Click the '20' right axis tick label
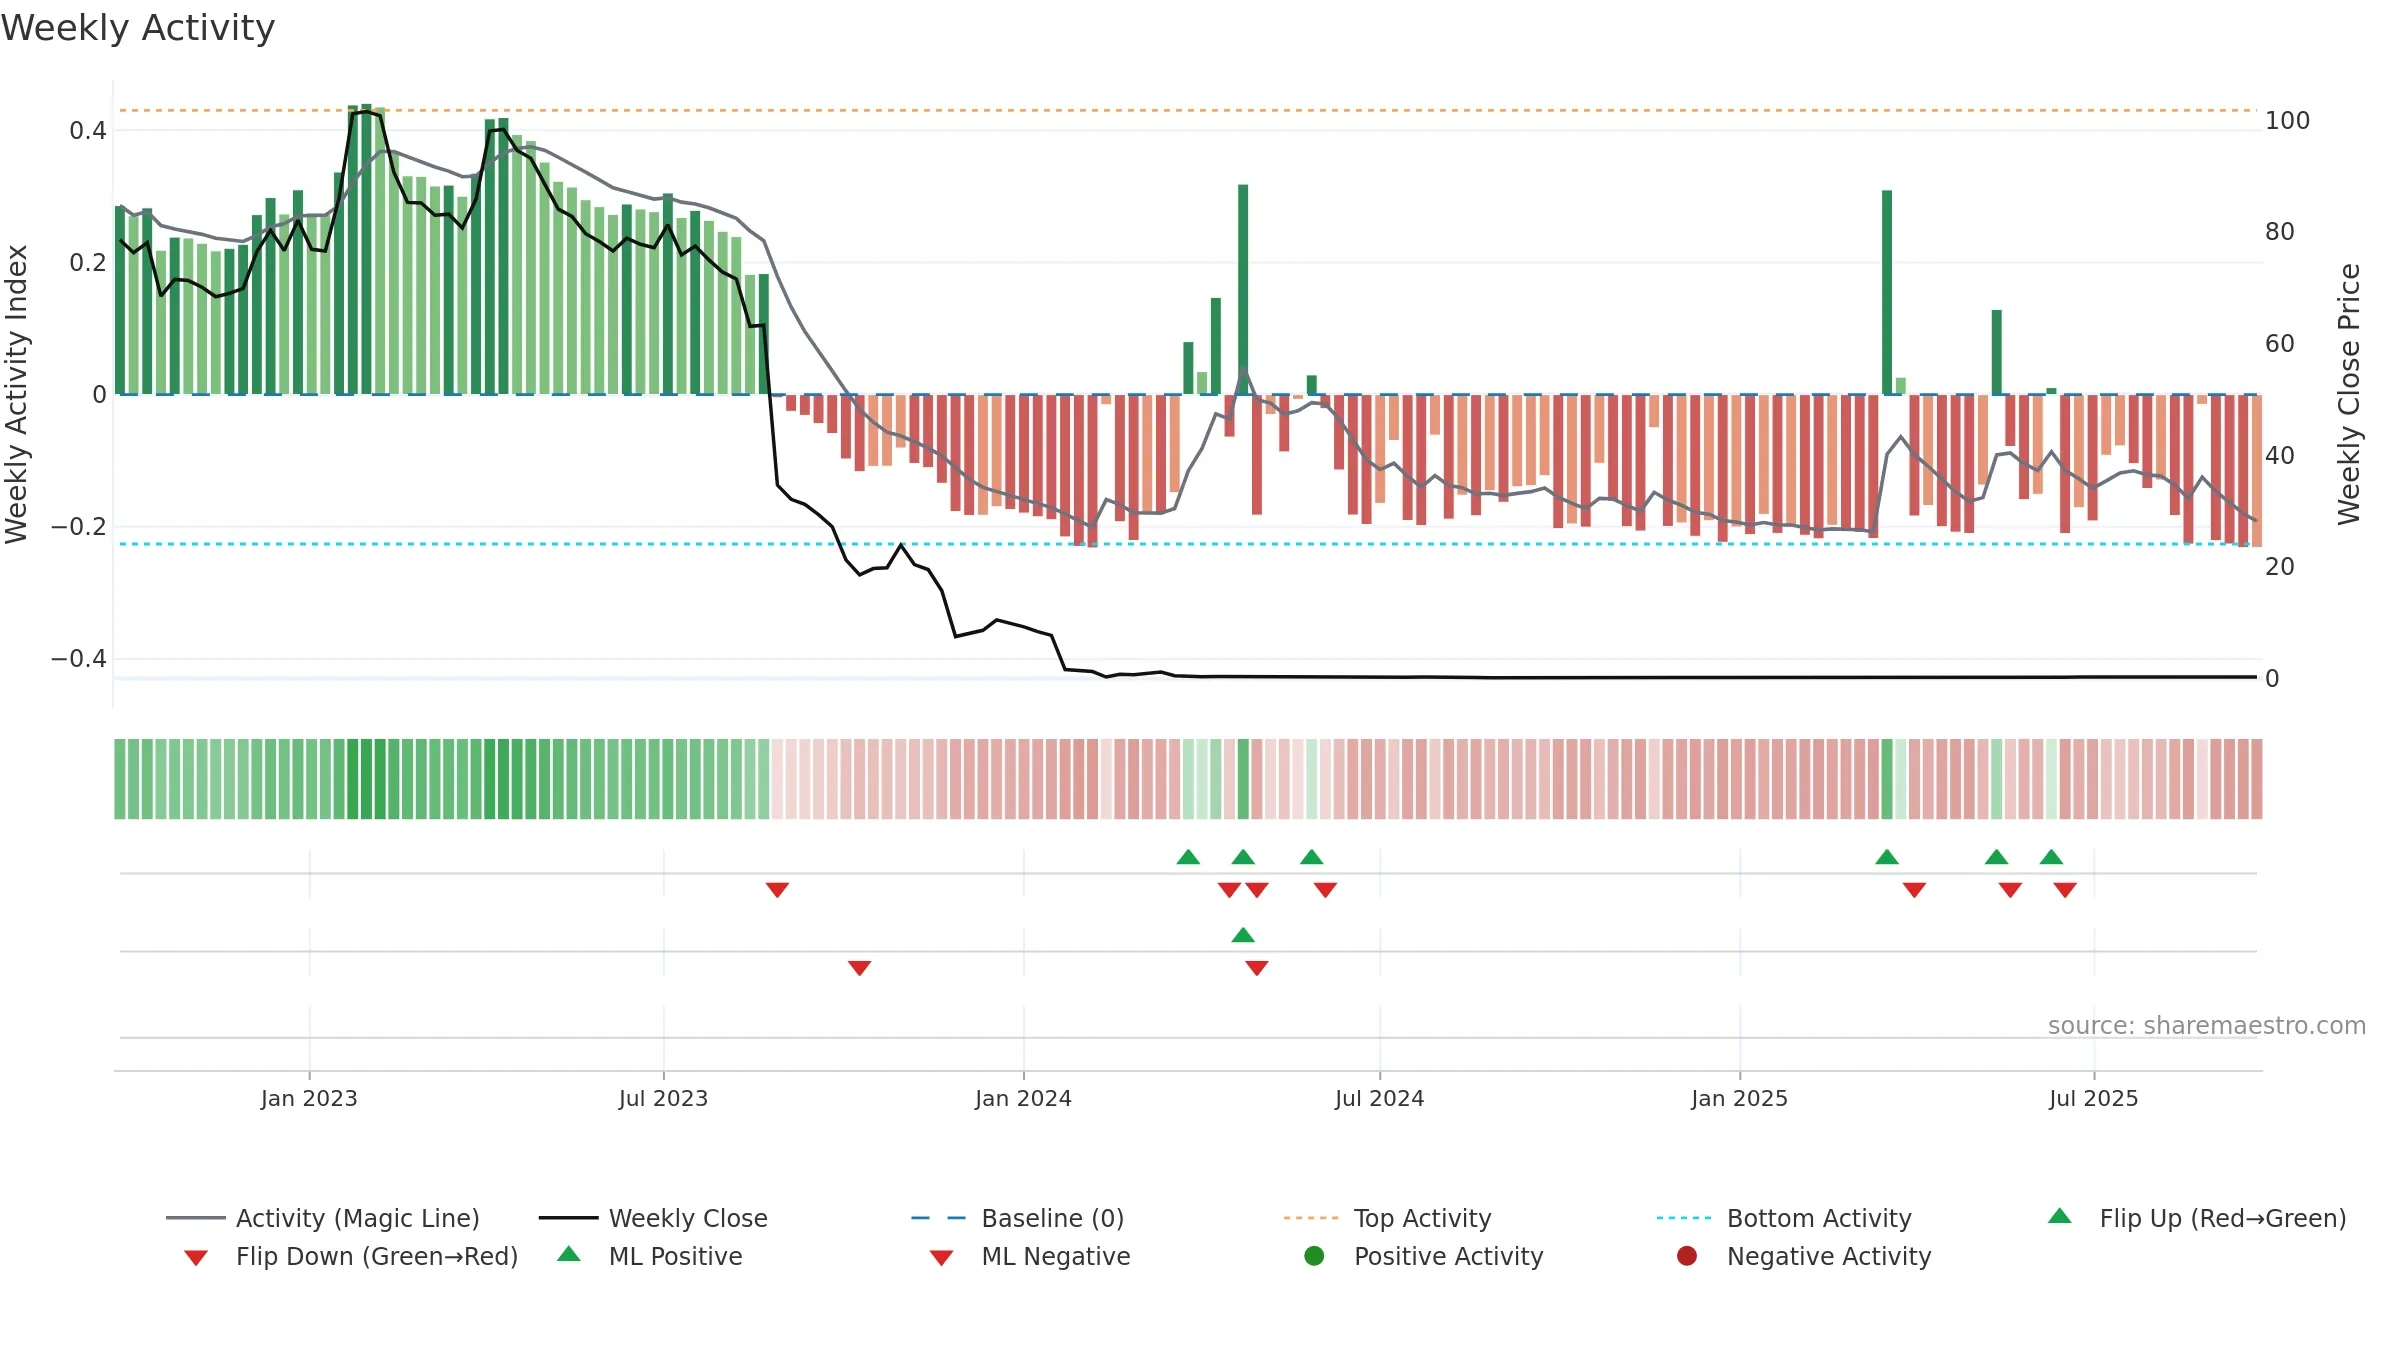2400x1350 pixels. coord(2280,567)
